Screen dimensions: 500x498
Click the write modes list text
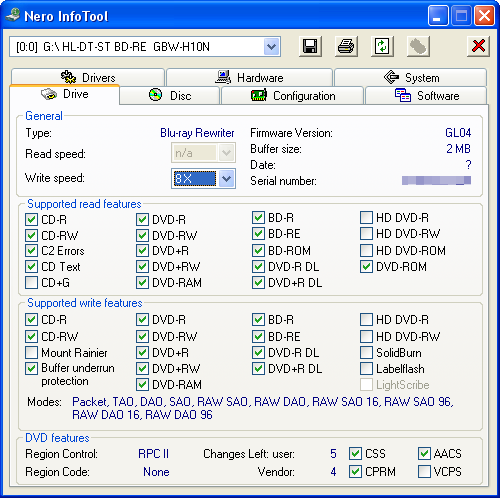tap(263, 408)
